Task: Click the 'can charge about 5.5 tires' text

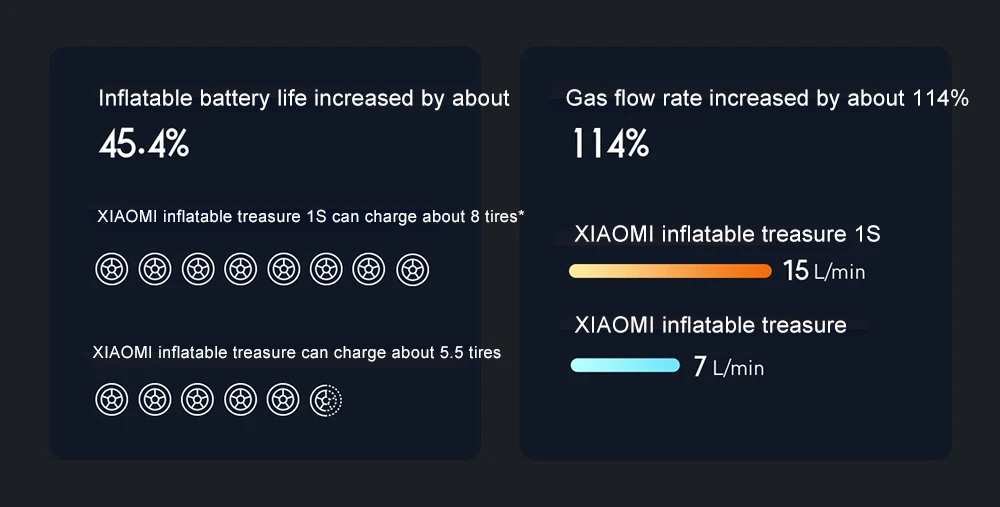Action: point(401,353)
